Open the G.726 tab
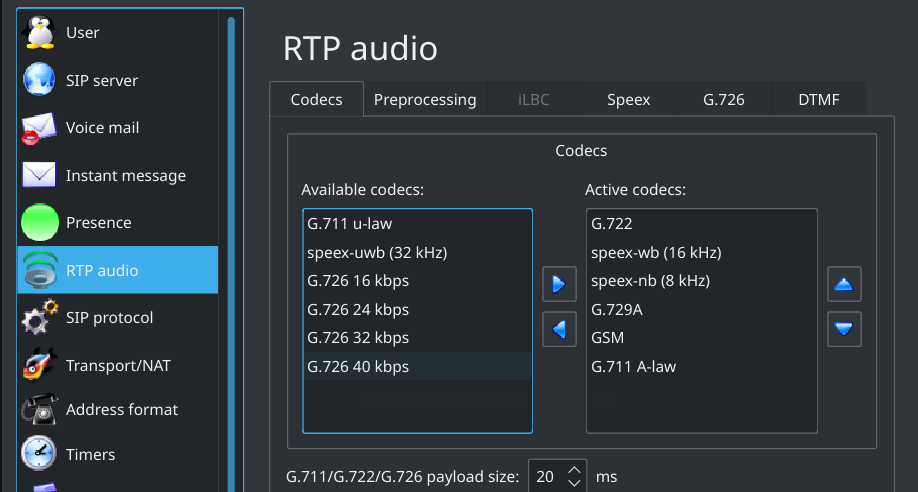 coord(724,100)
